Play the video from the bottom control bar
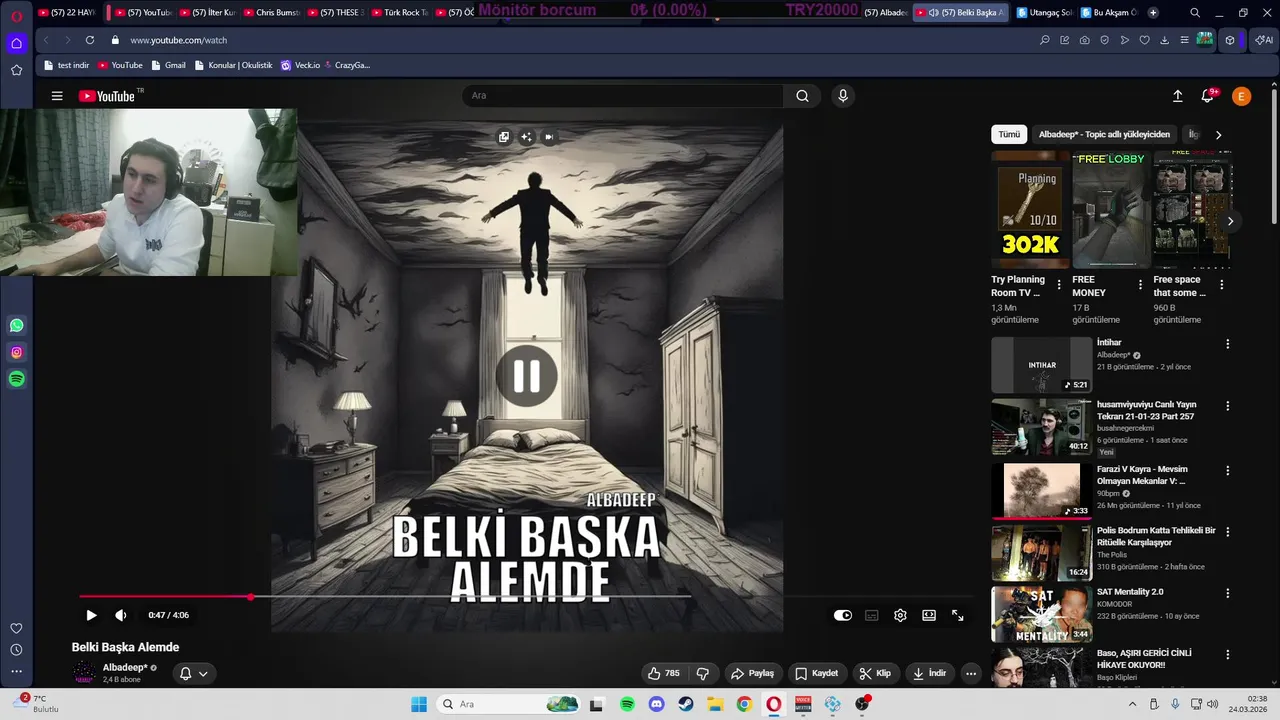Screen dimensions: 1280x720 91,615
